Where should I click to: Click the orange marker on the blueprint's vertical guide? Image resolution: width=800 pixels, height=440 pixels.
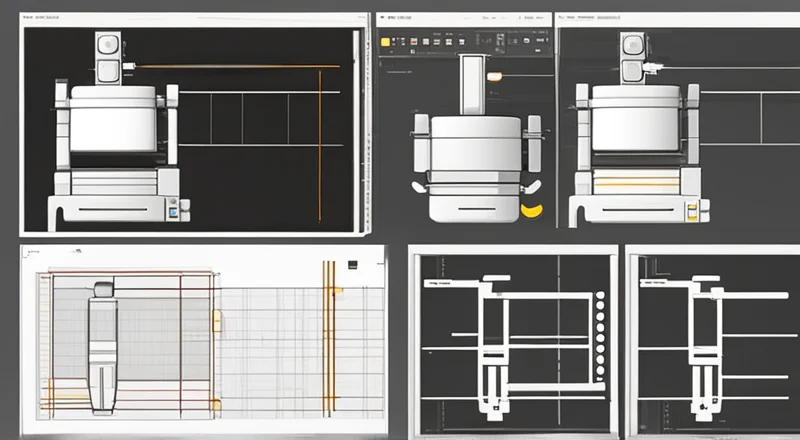(x=337, y=290)
